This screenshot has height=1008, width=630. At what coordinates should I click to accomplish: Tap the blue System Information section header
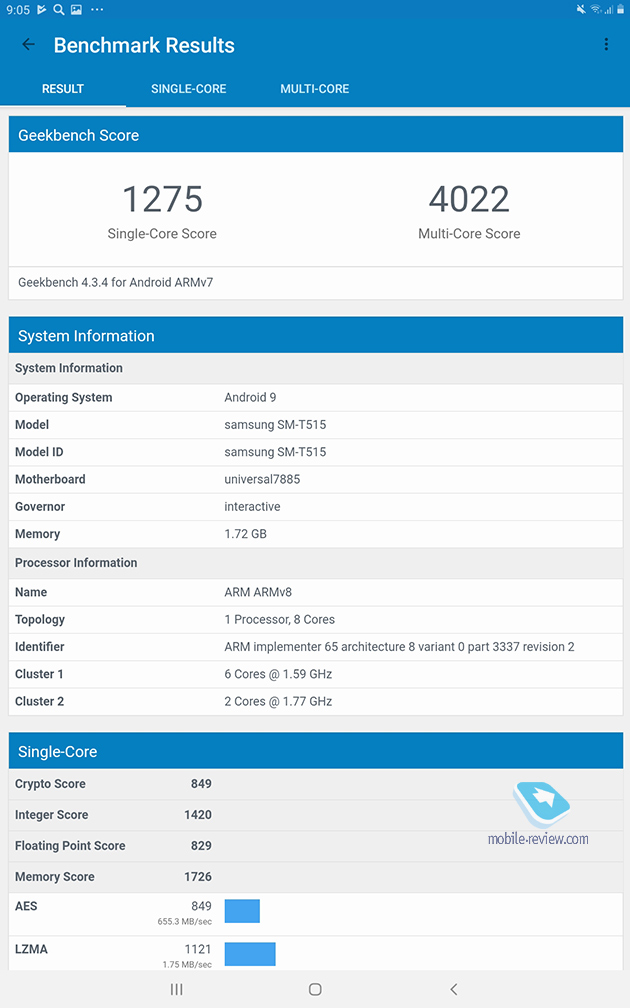point(316,335)
